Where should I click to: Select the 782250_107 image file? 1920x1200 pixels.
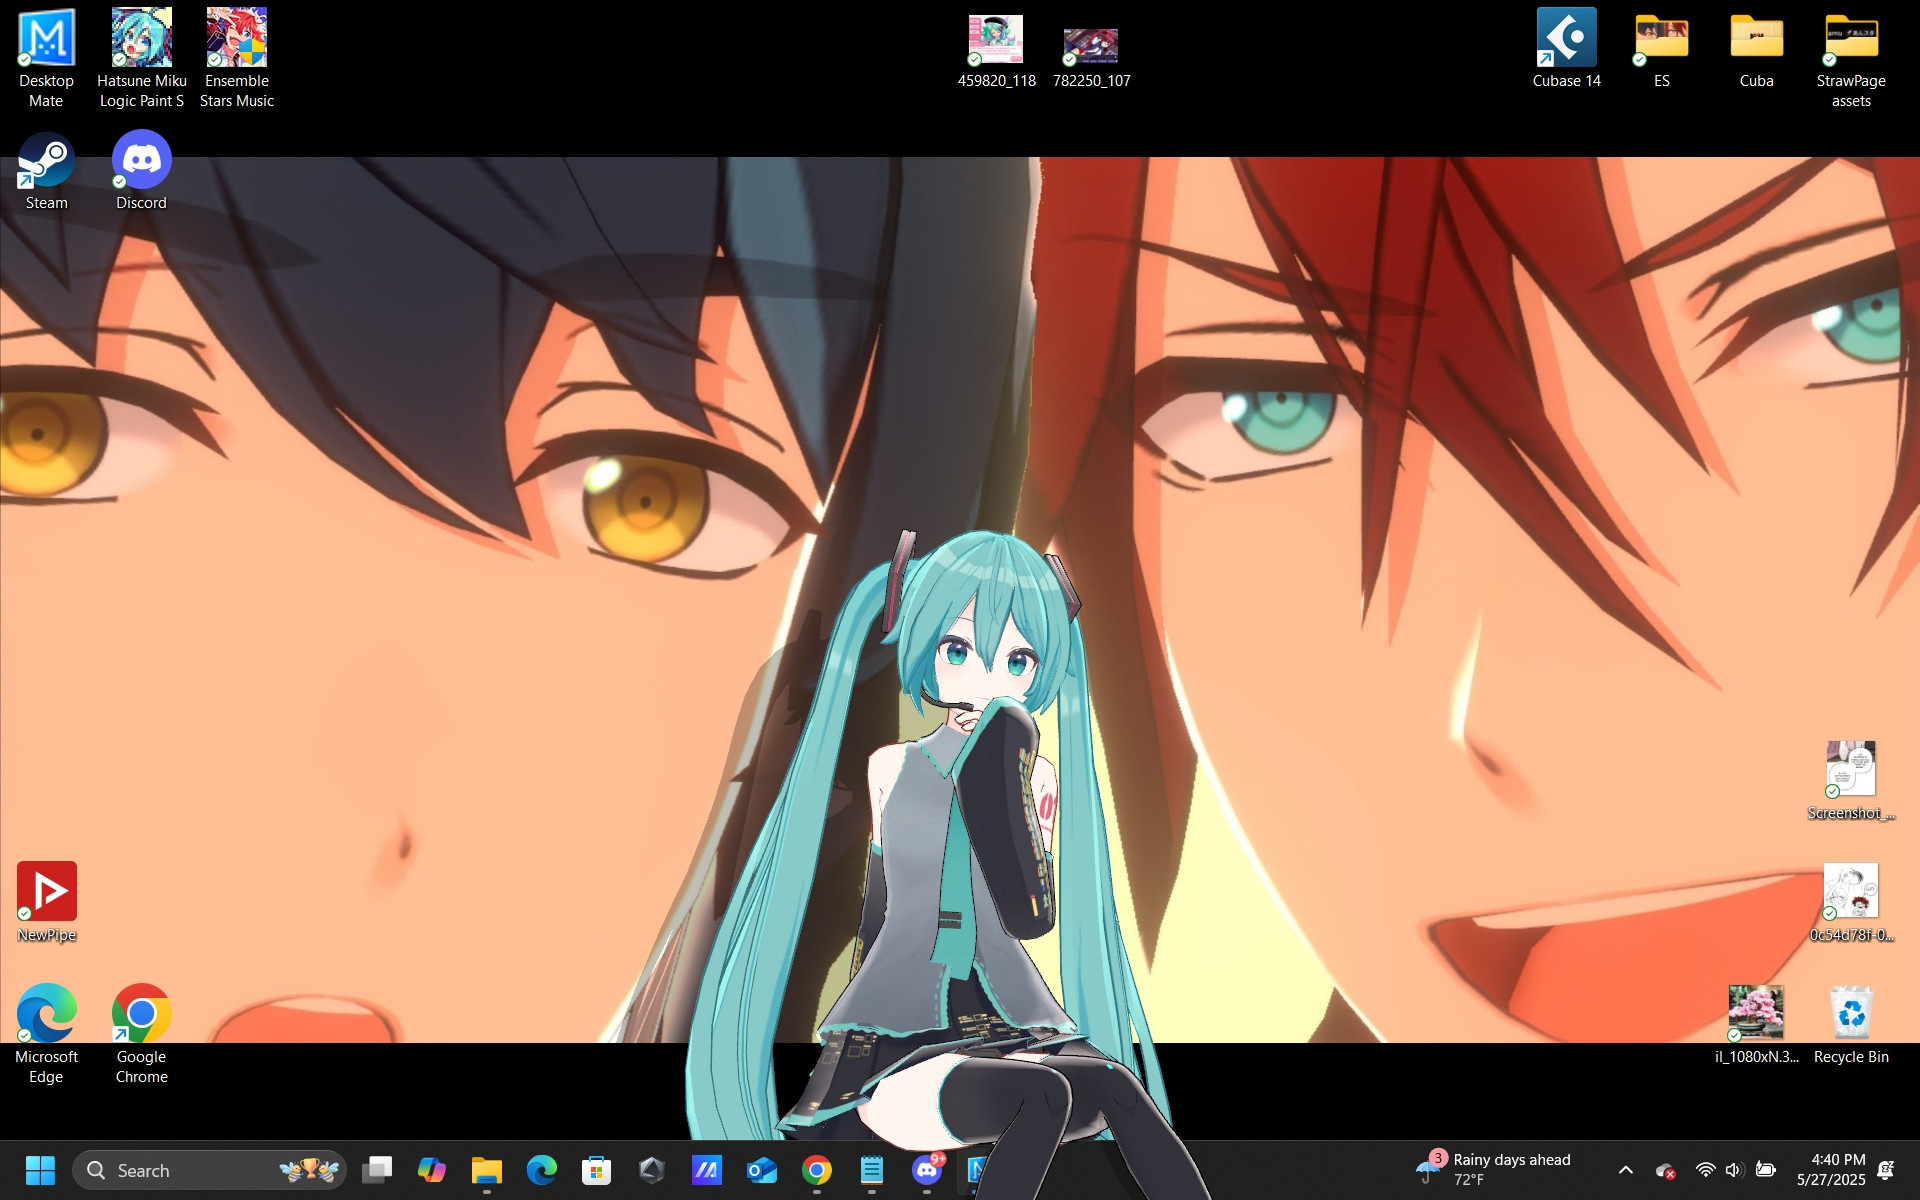pos(1091,58)
